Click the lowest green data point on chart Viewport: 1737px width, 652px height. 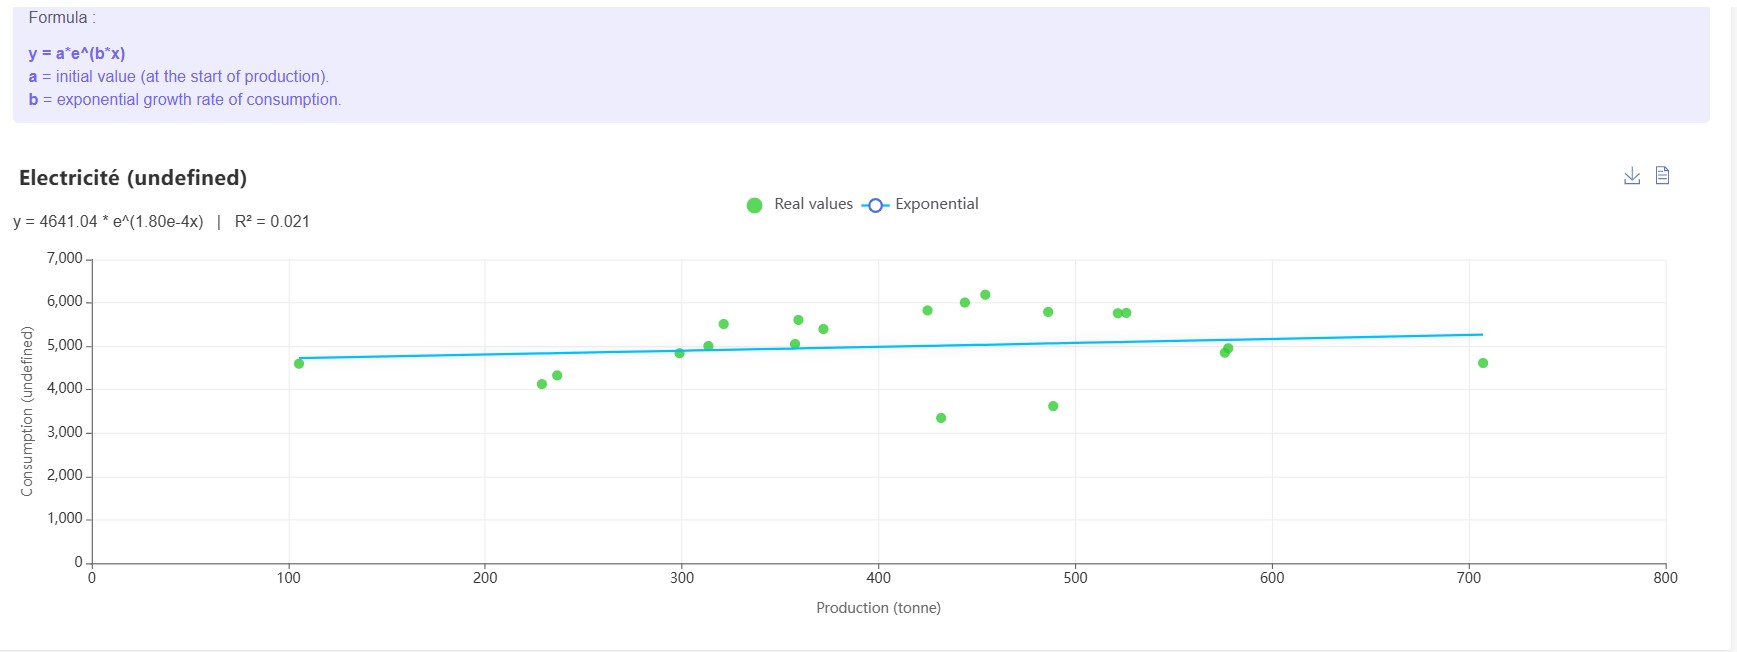click(941, 418)
